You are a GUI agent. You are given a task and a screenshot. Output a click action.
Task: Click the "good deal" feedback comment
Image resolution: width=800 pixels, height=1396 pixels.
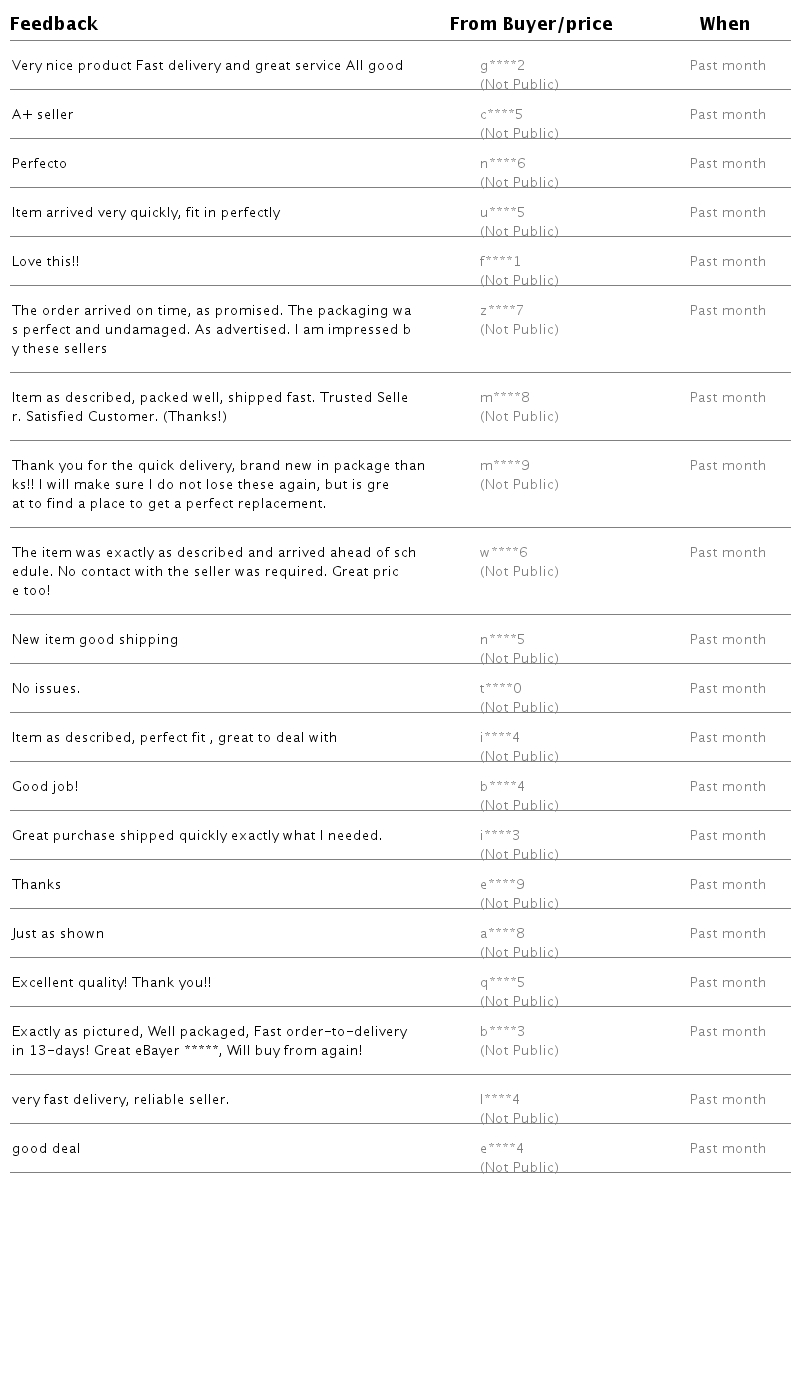point(46,1149)
